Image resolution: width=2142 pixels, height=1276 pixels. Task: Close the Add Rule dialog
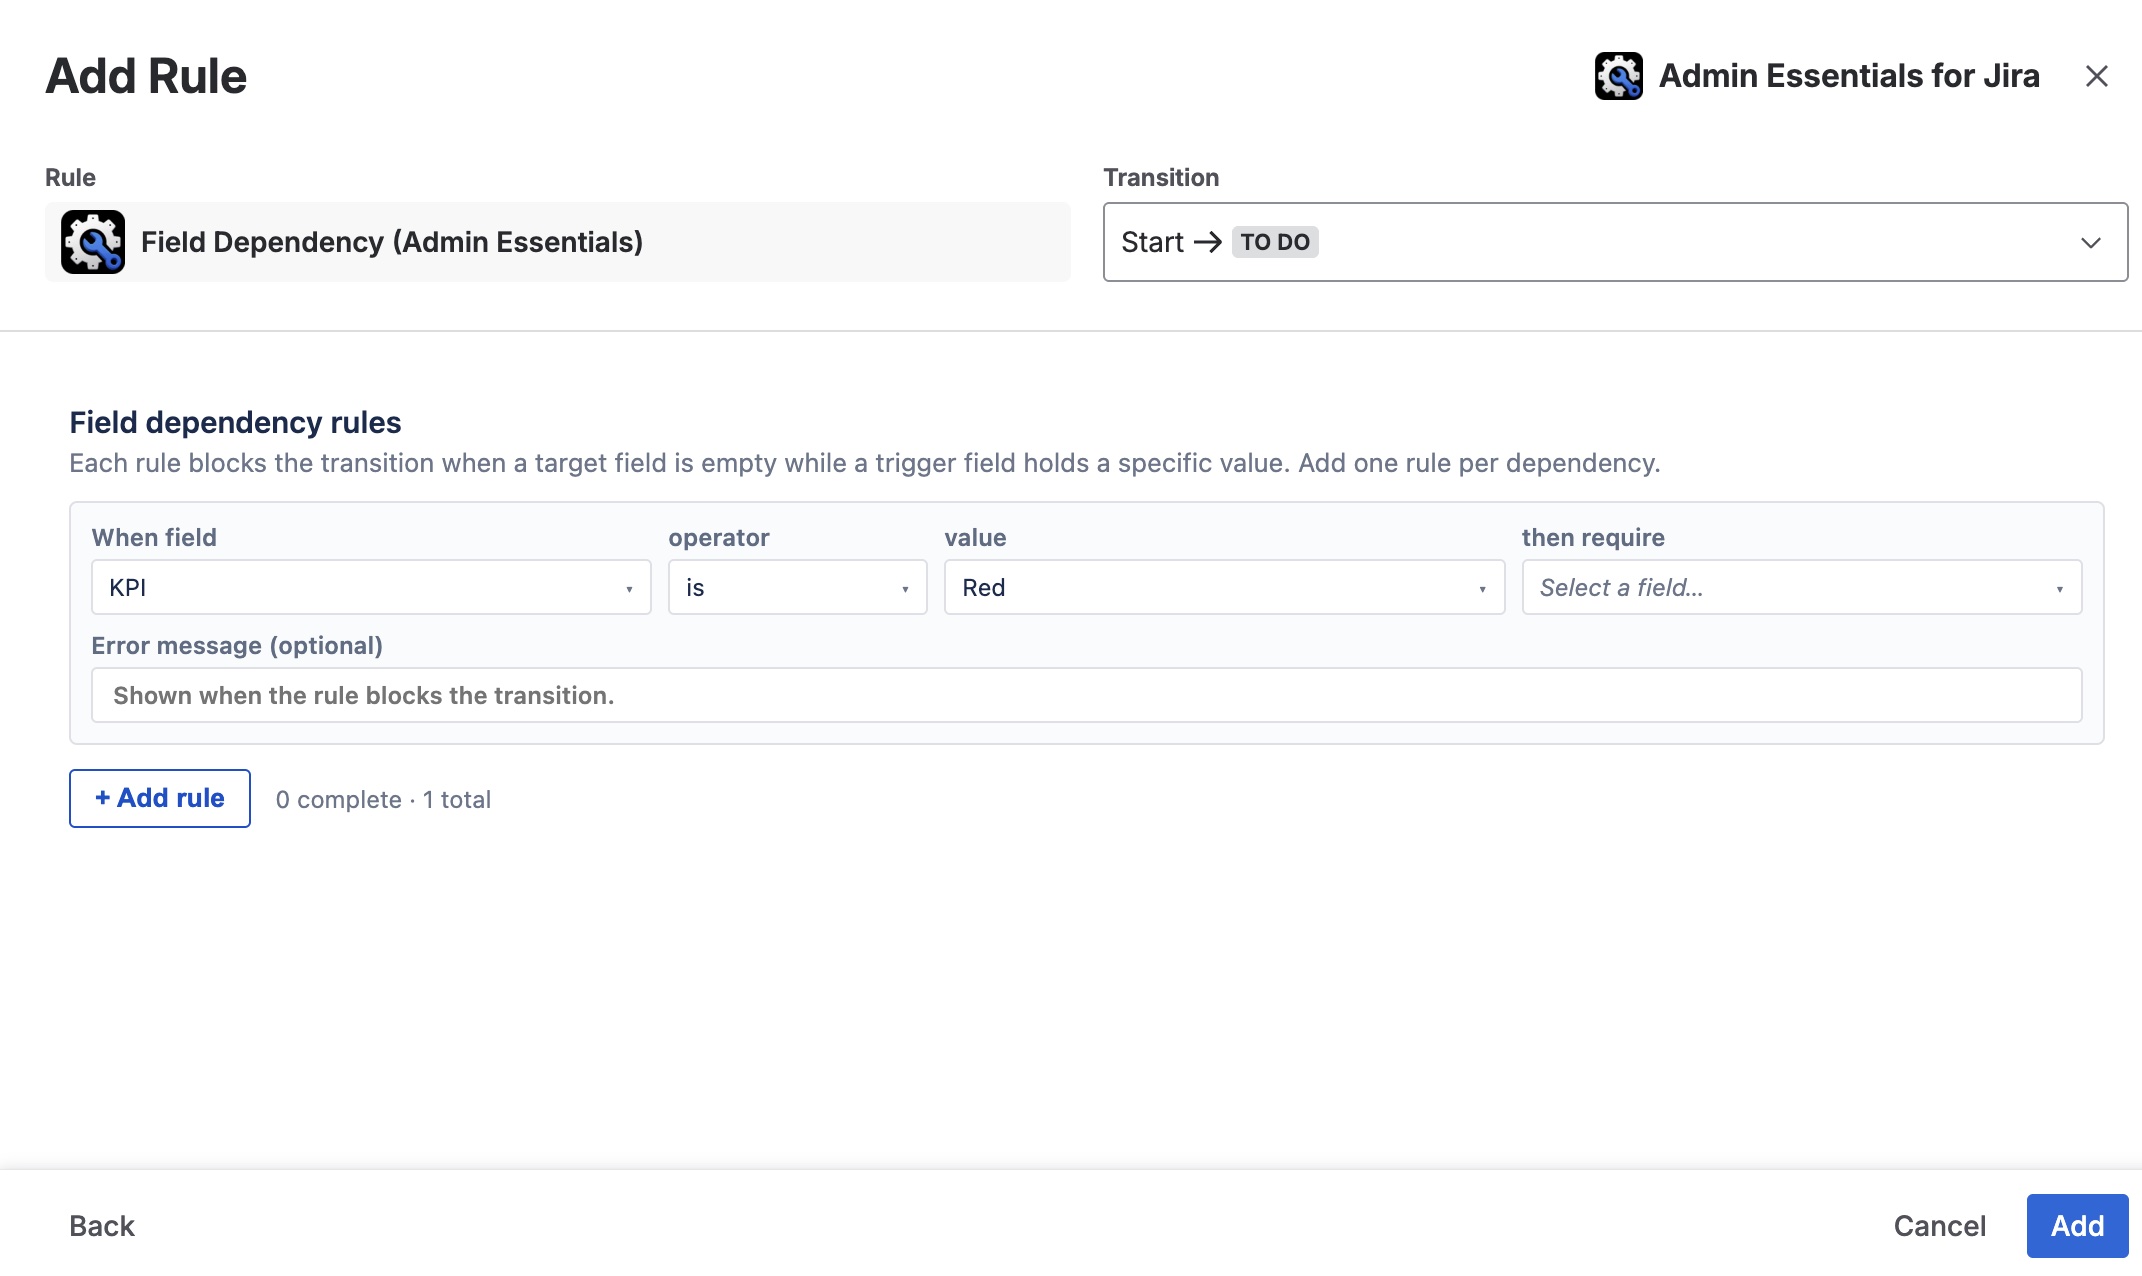pos(2096,76)
